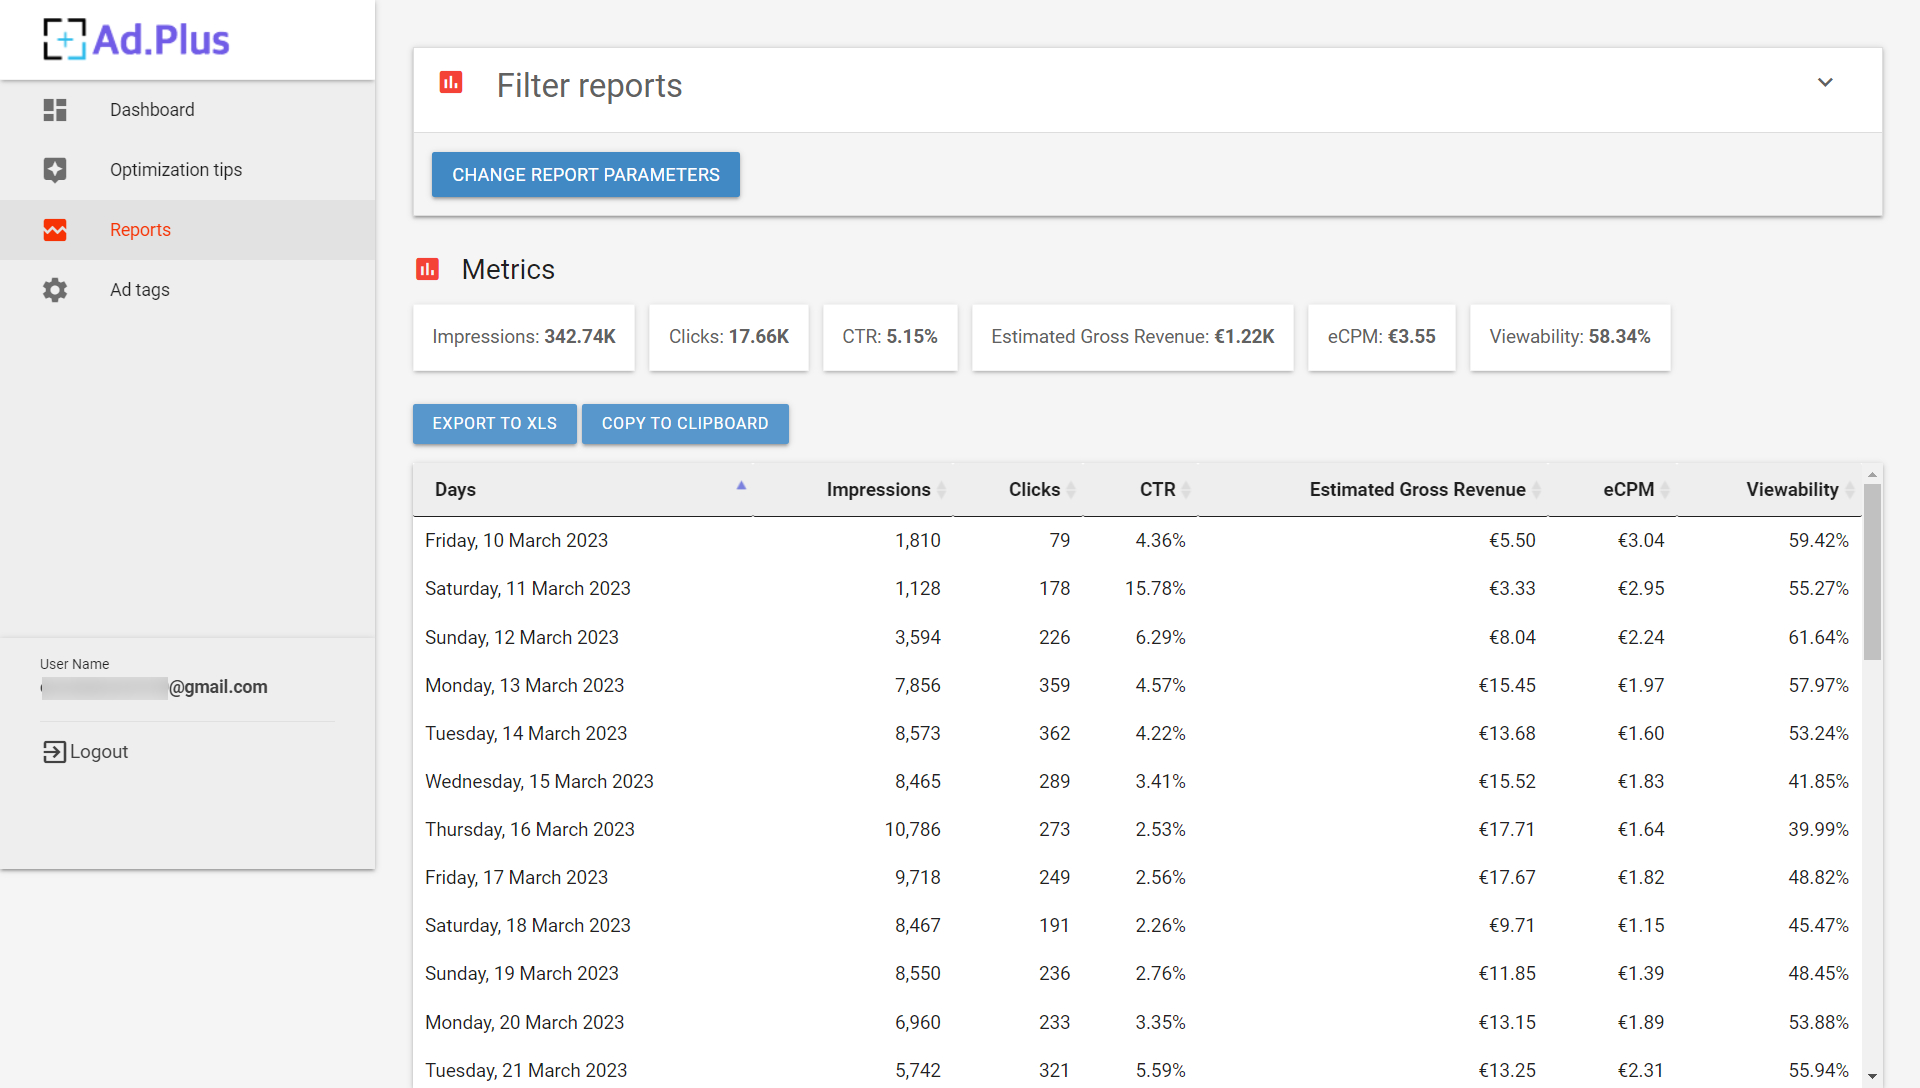Select the Reports chart icon
1920x1088 pixels.
(55, 230)
